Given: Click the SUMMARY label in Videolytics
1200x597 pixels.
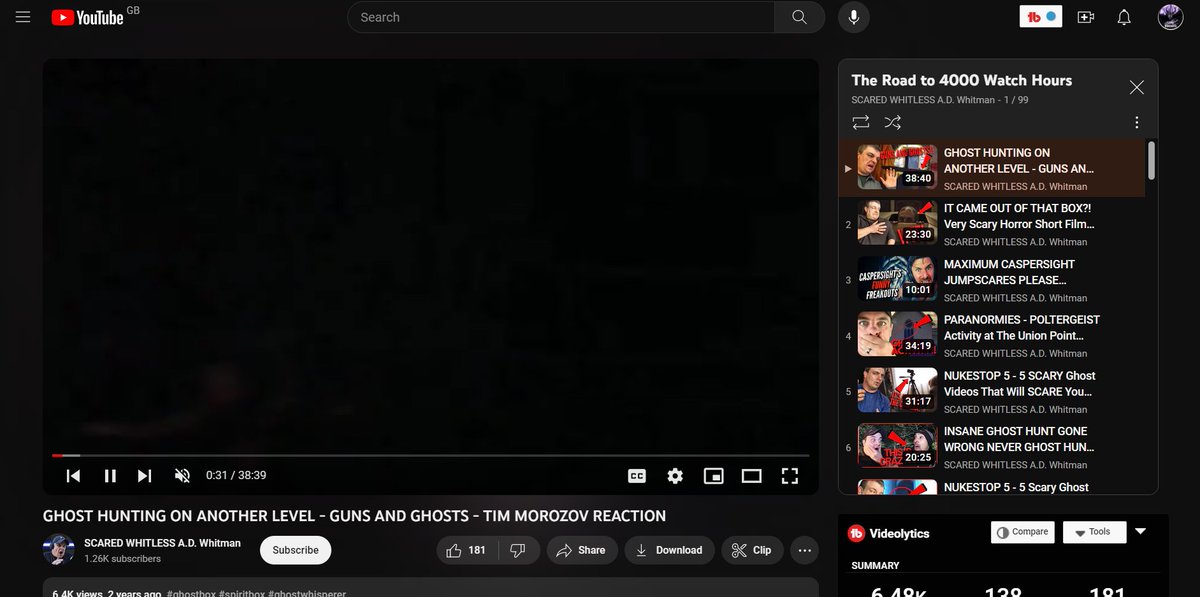Looking at the screenshot, I should pyautogui.click(x=875, y=566).
